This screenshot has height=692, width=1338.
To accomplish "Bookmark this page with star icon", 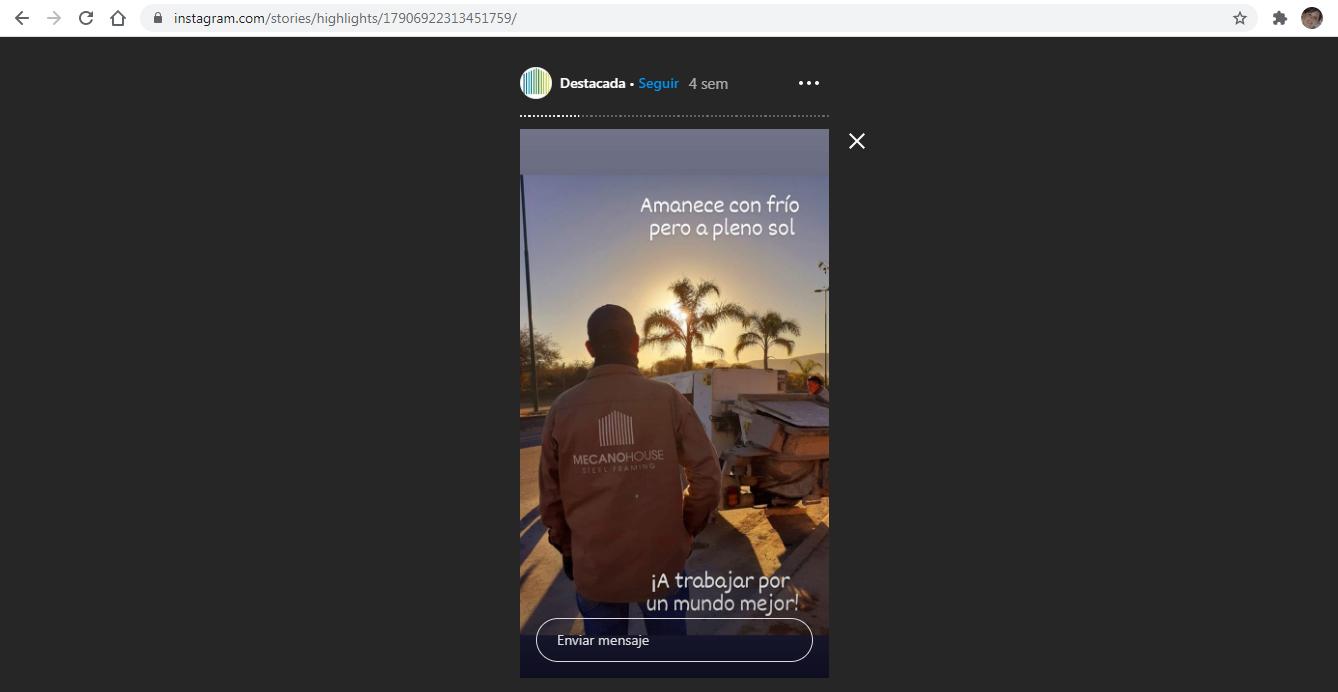I will [1240, 18].
